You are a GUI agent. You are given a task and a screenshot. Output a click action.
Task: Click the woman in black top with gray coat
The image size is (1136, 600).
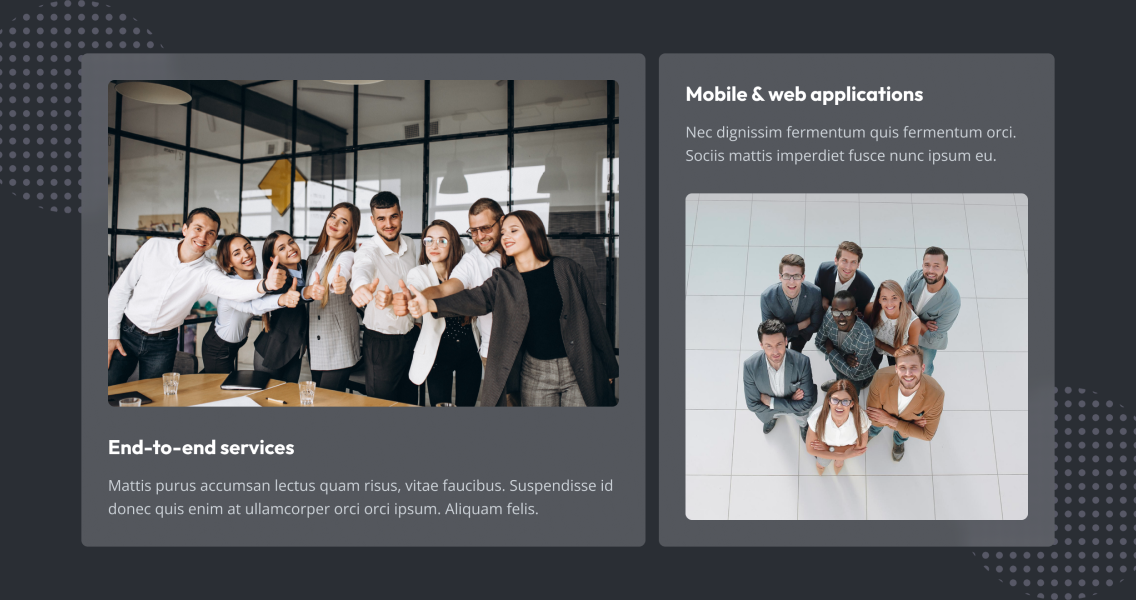(540, 308)
